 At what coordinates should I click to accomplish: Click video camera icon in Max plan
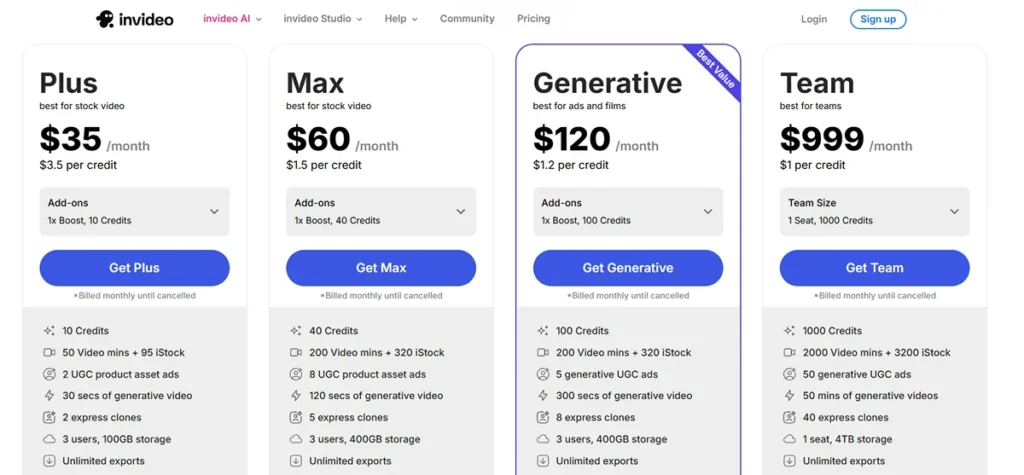[x=296, y=353]
